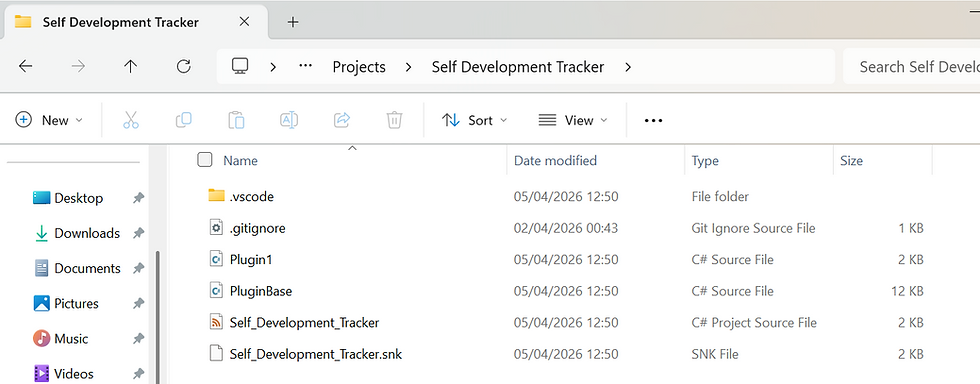Image resolution: width=980 pixels, height=384 pixels.
Task: Open the See more ellipsis menu in toolbar
Action: click(653, 121)
